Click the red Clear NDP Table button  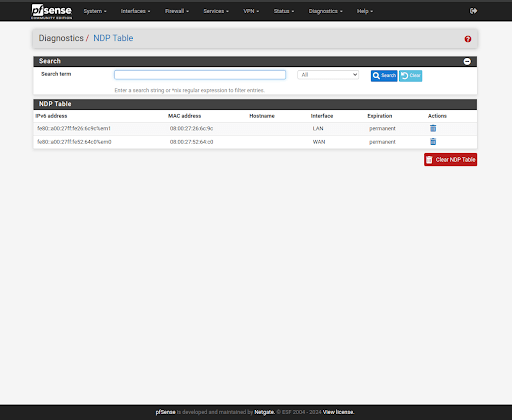coord(450,160)
